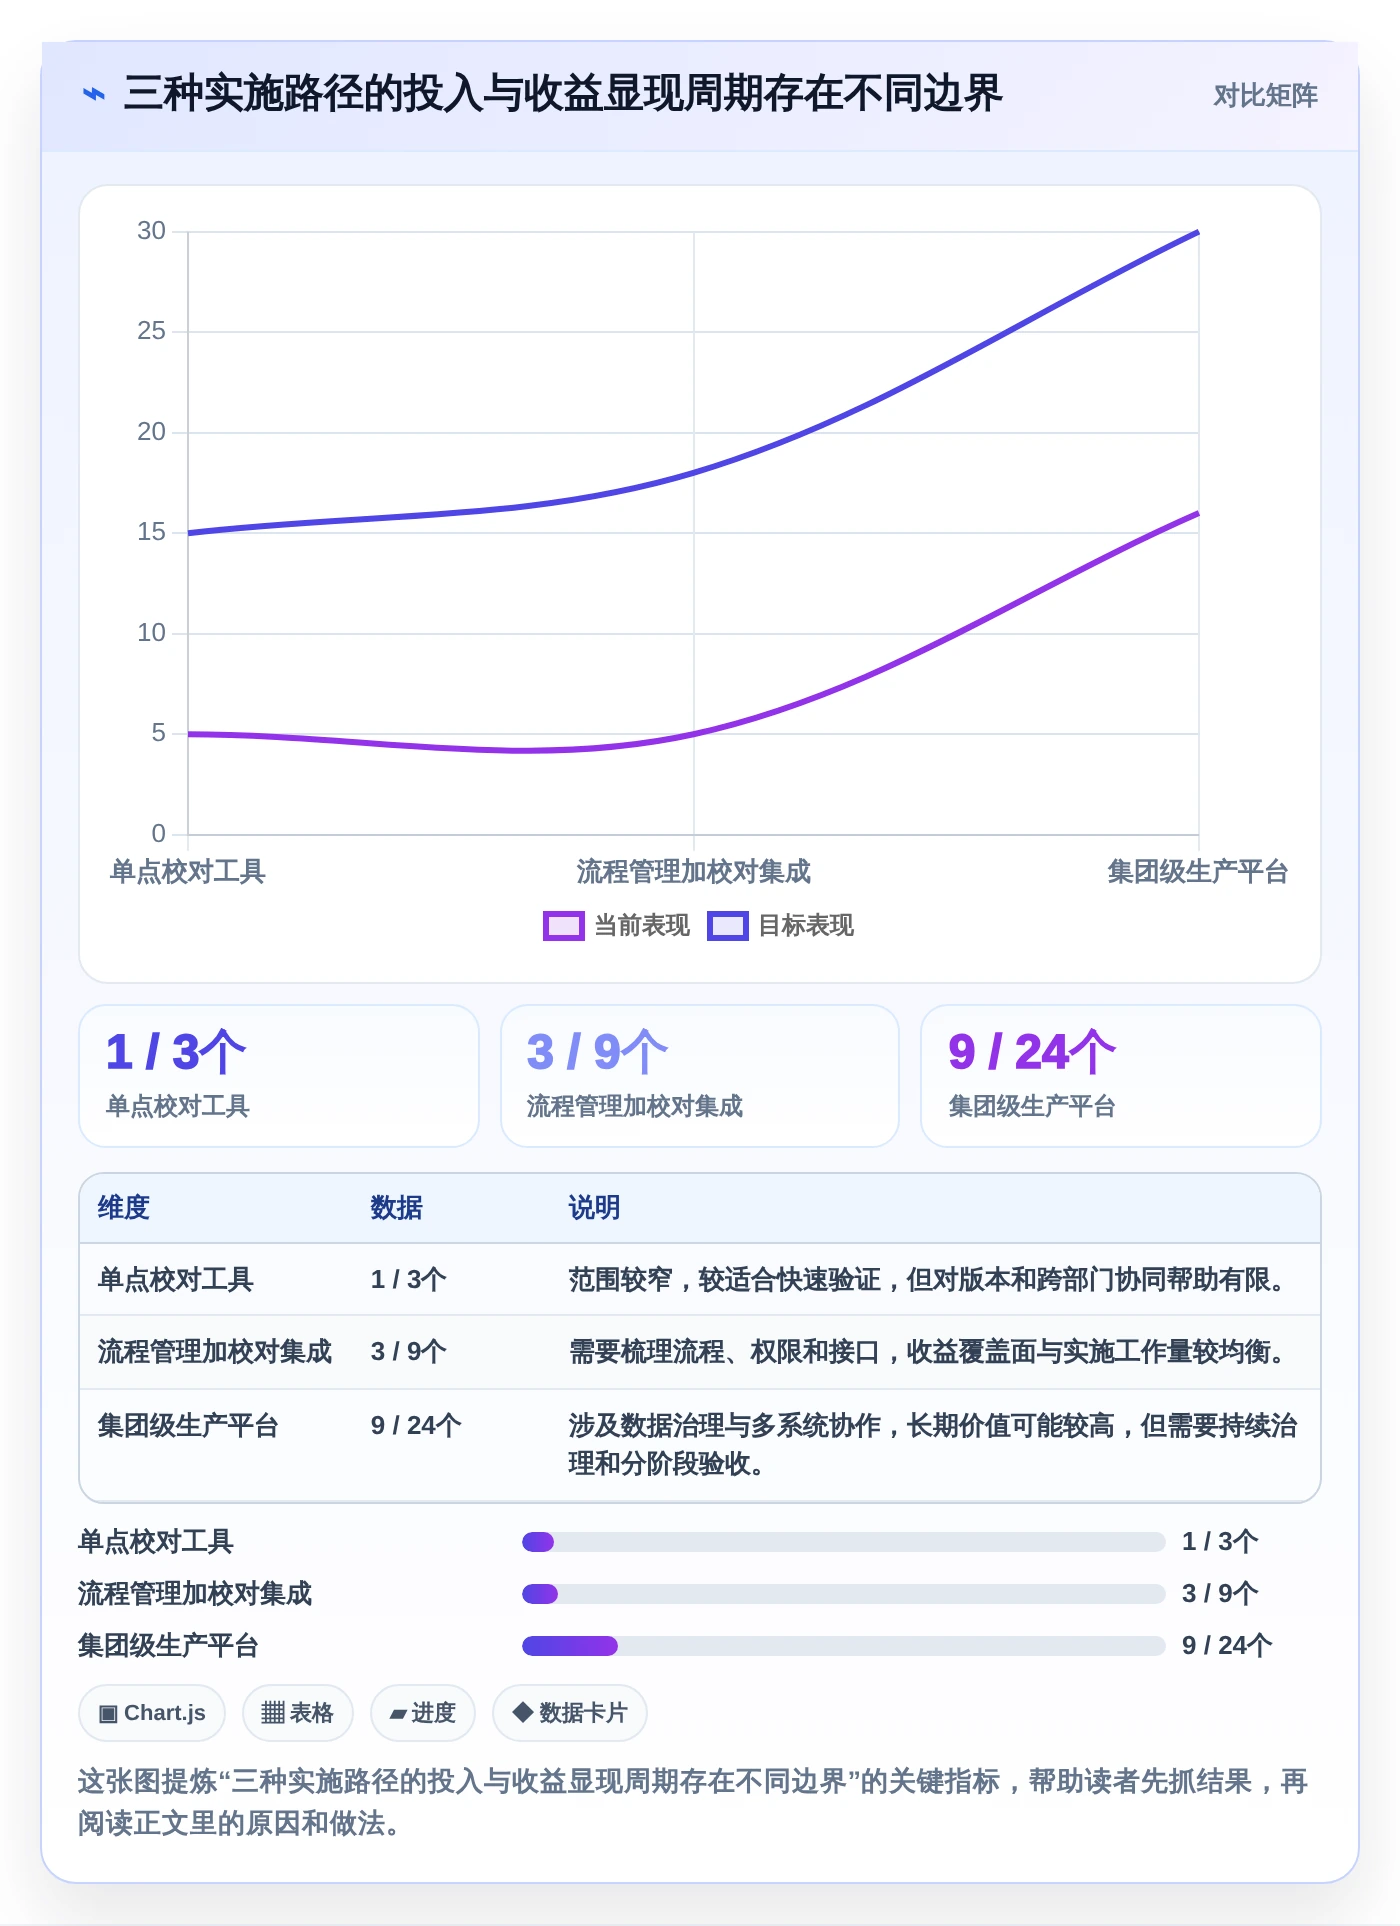Select the 表格 chip
The width and height of the screenshot is (1400, 1926).
(297, 1713)
